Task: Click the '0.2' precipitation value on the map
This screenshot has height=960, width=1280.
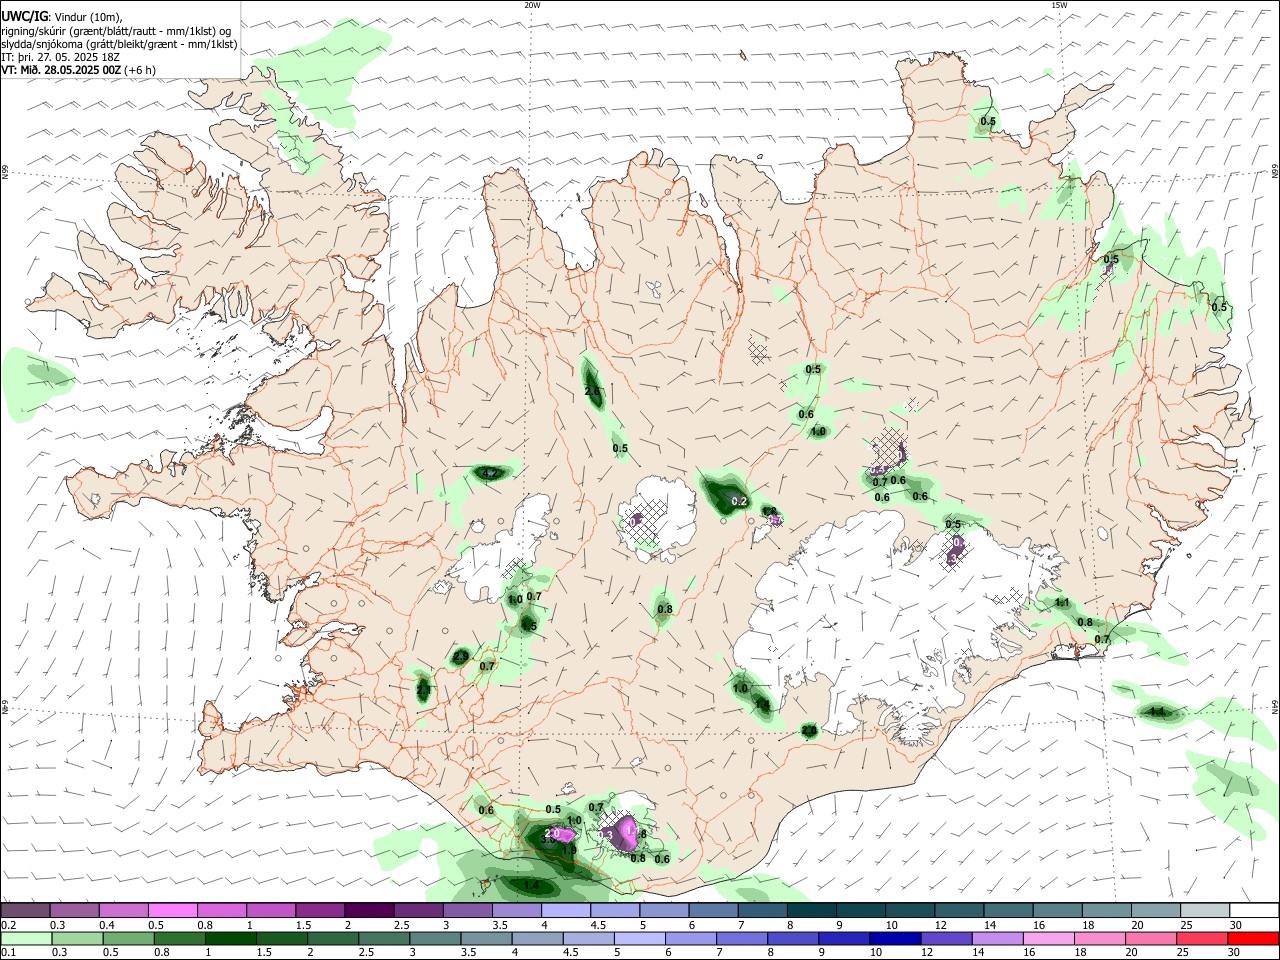Action: (x=740, y=501)
